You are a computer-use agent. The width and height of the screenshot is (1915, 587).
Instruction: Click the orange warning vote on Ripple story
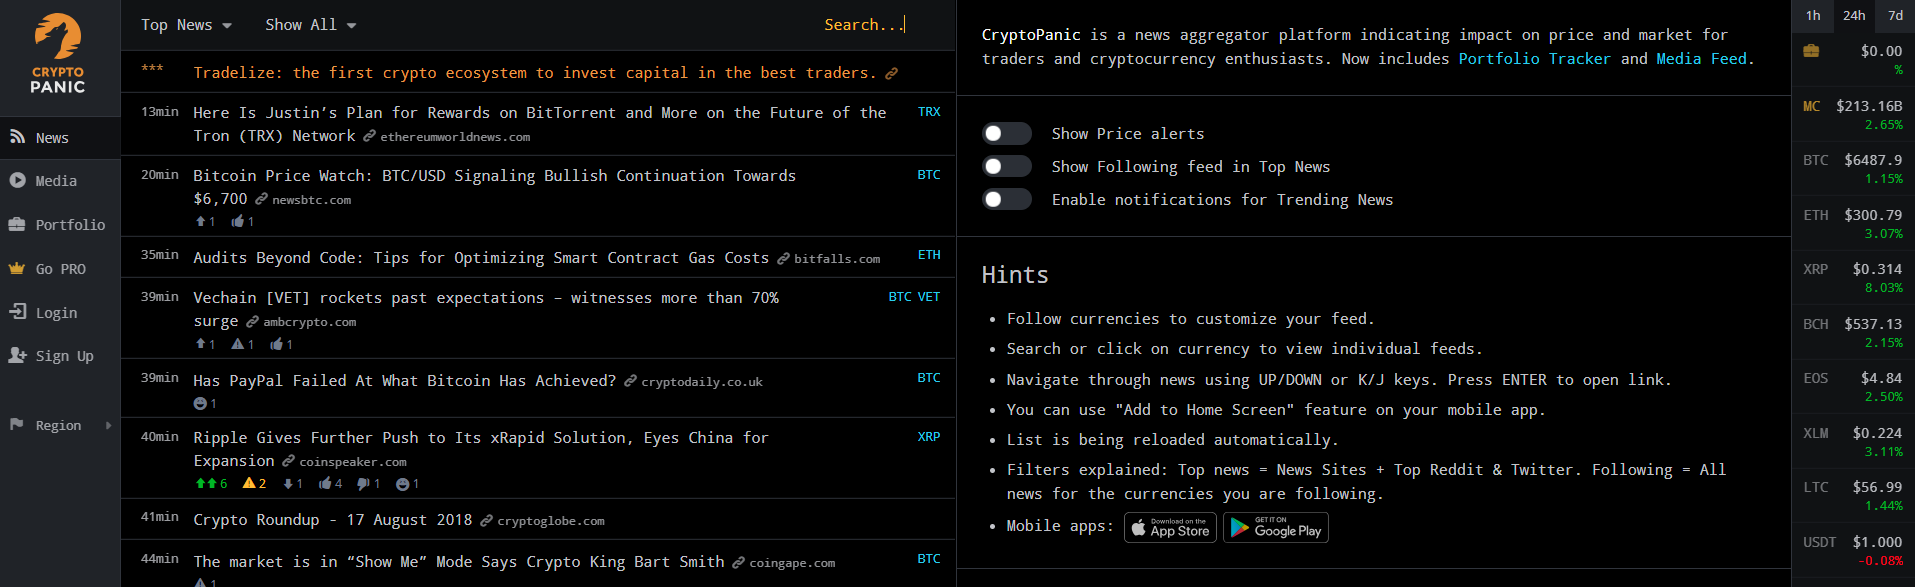click(x=249, y=483)
